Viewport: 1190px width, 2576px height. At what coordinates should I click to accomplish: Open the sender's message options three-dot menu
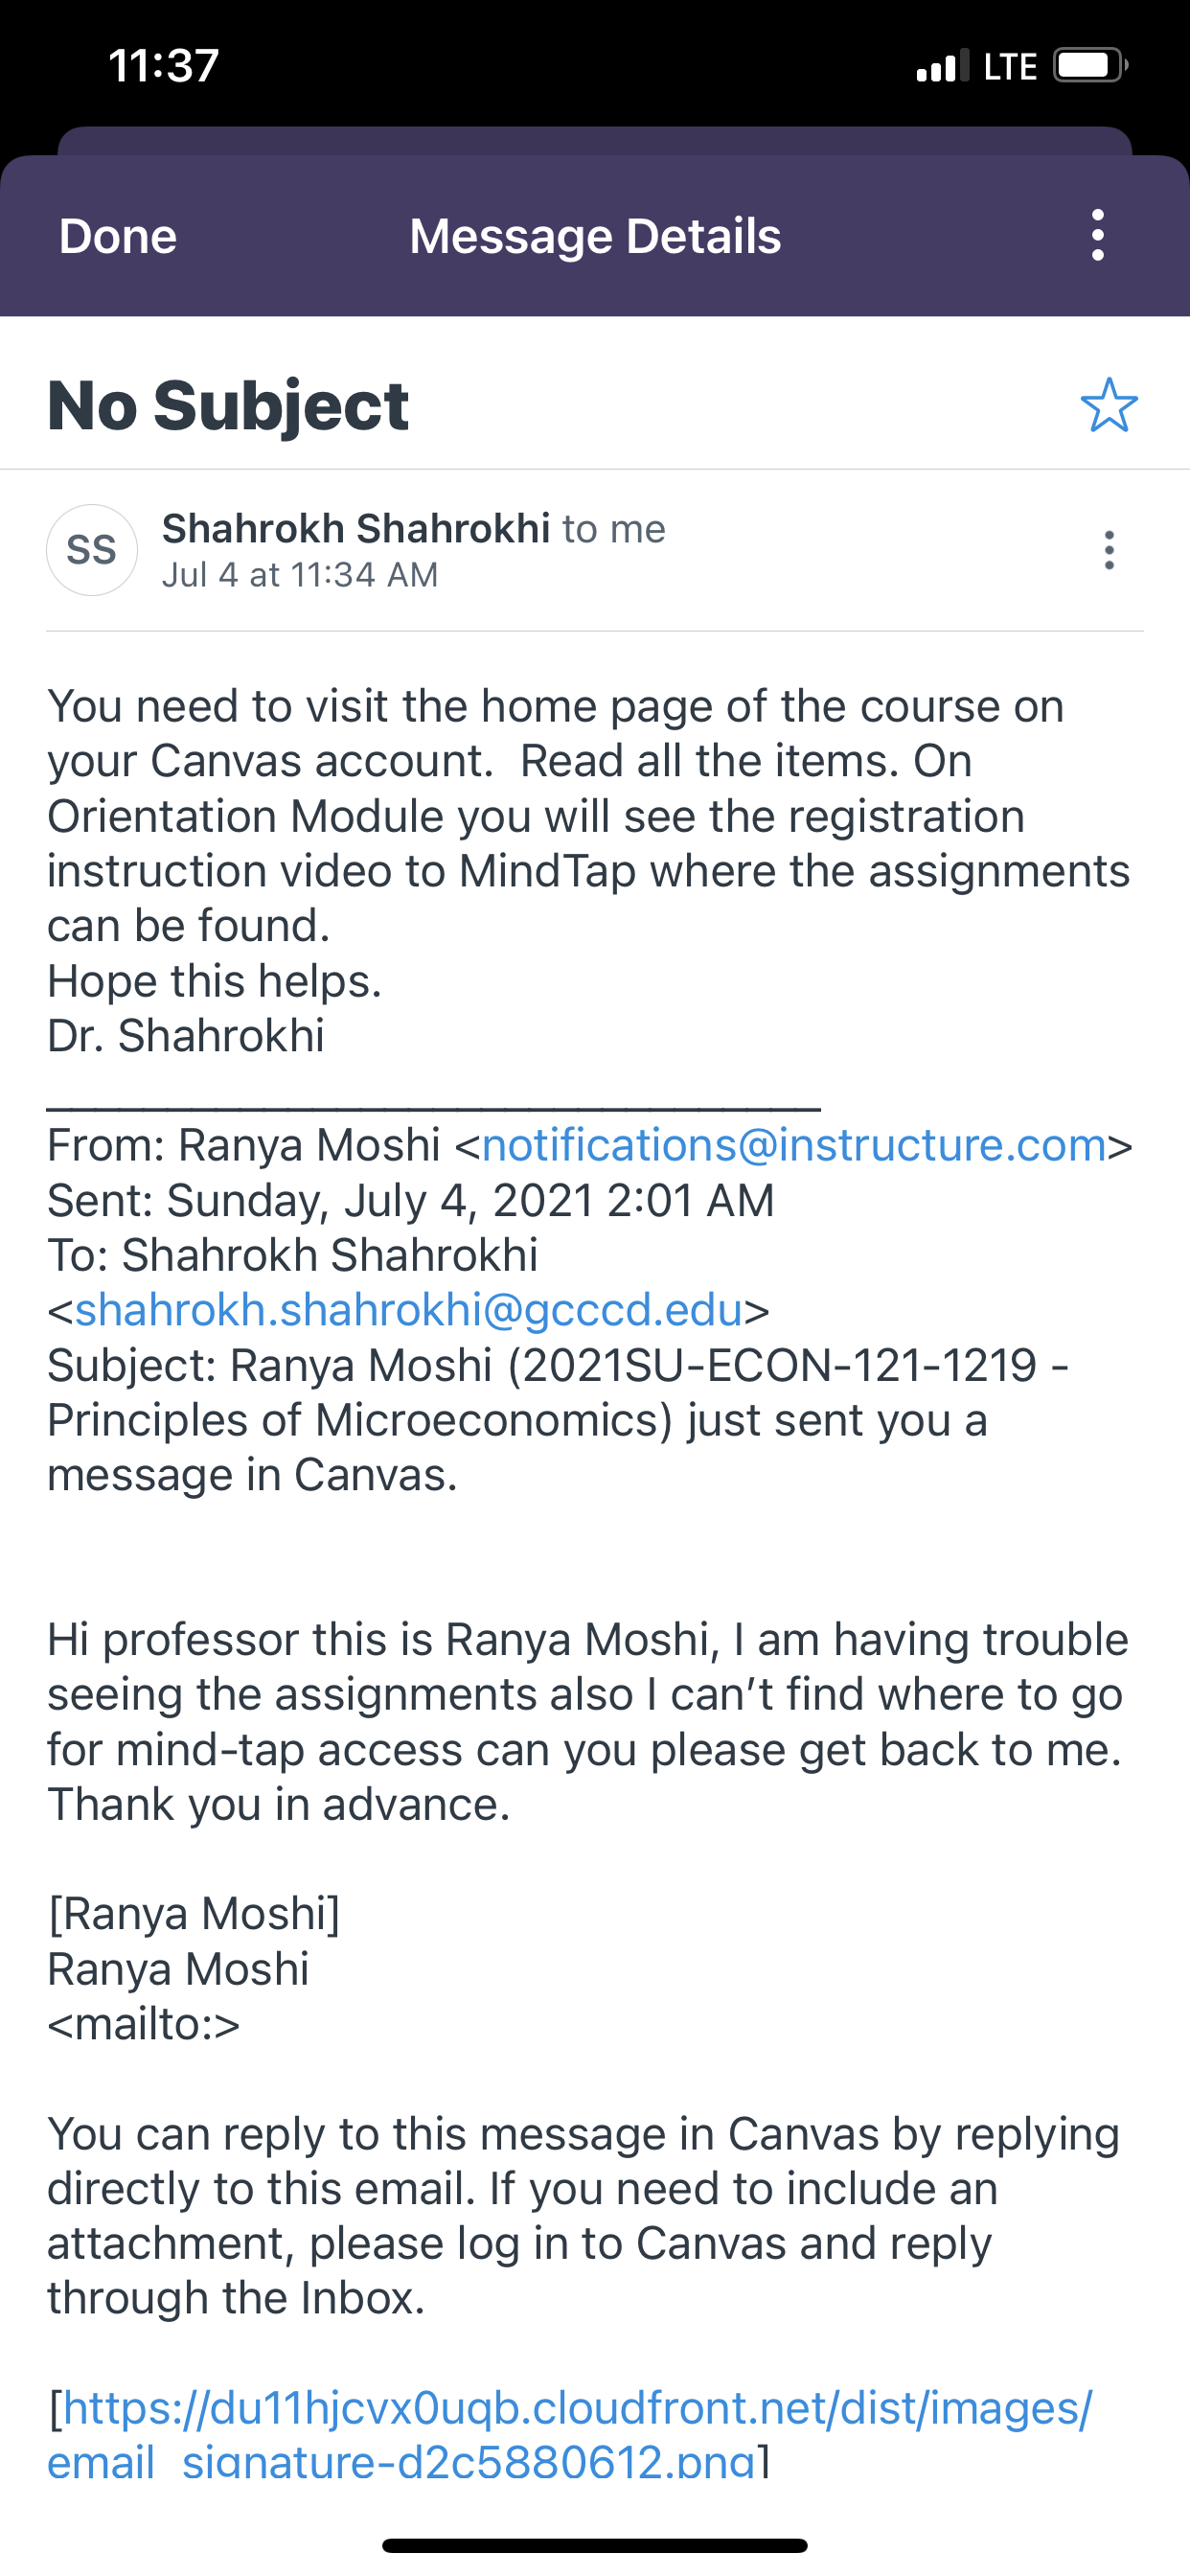[x=1109, y=550]
